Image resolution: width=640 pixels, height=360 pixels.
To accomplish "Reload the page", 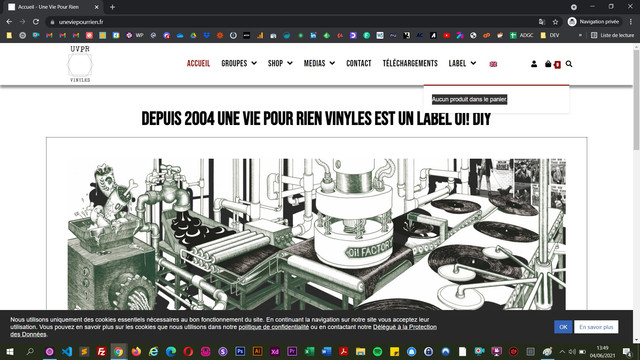I will 36,22.
